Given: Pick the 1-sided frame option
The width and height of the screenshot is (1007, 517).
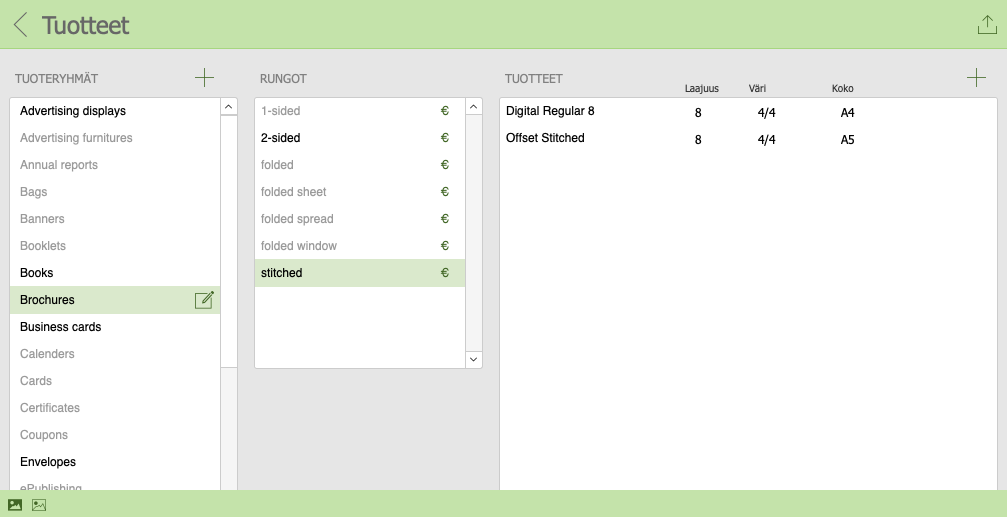Looking at the screenshot, I should click(x=280, y=111).
